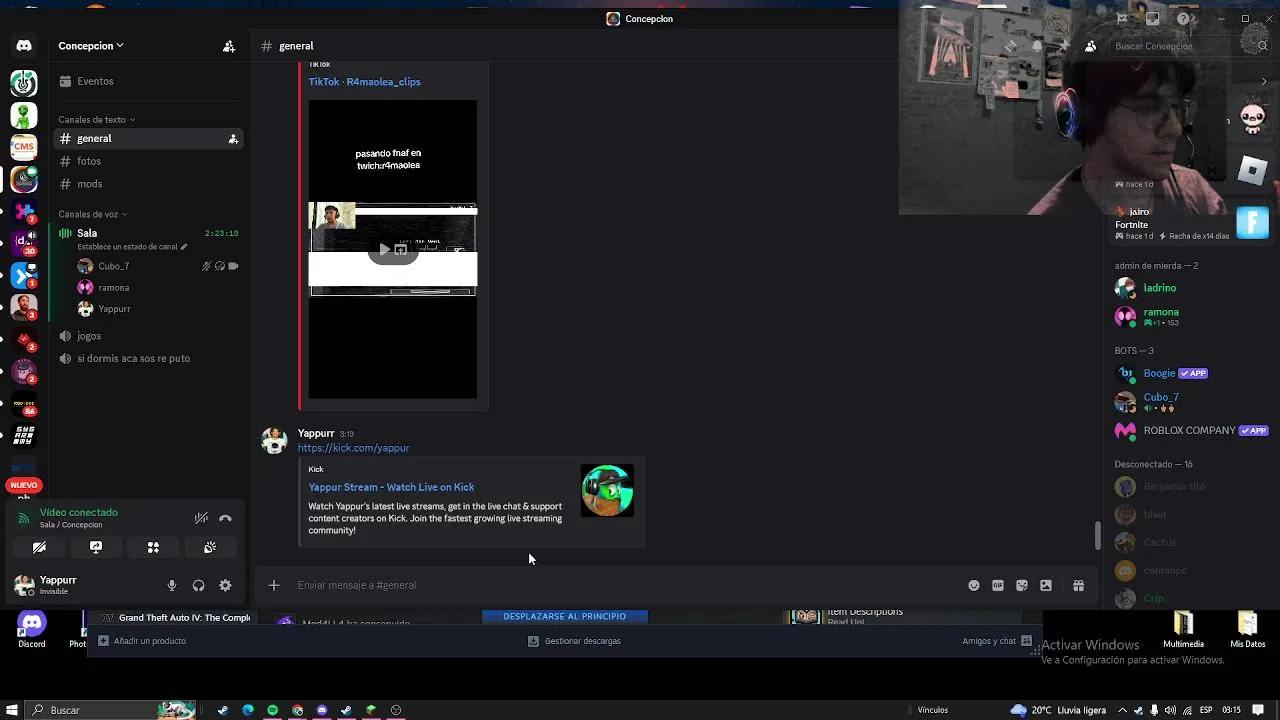Click Yappurr in the Sala voice channel
Viewport: 1280px width, 720px height.
click(x=114, y=309)
